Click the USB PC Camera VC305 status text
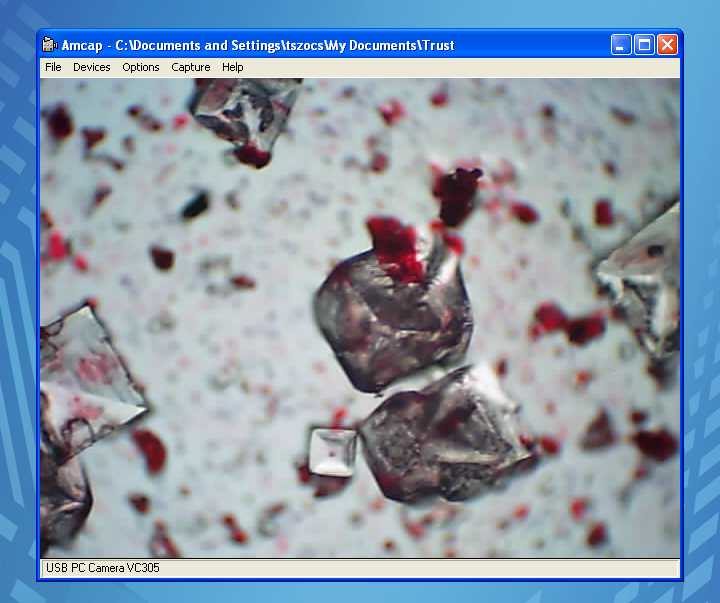Image resolution: width=720 pixels, height=603 pixels. (103, 568)
